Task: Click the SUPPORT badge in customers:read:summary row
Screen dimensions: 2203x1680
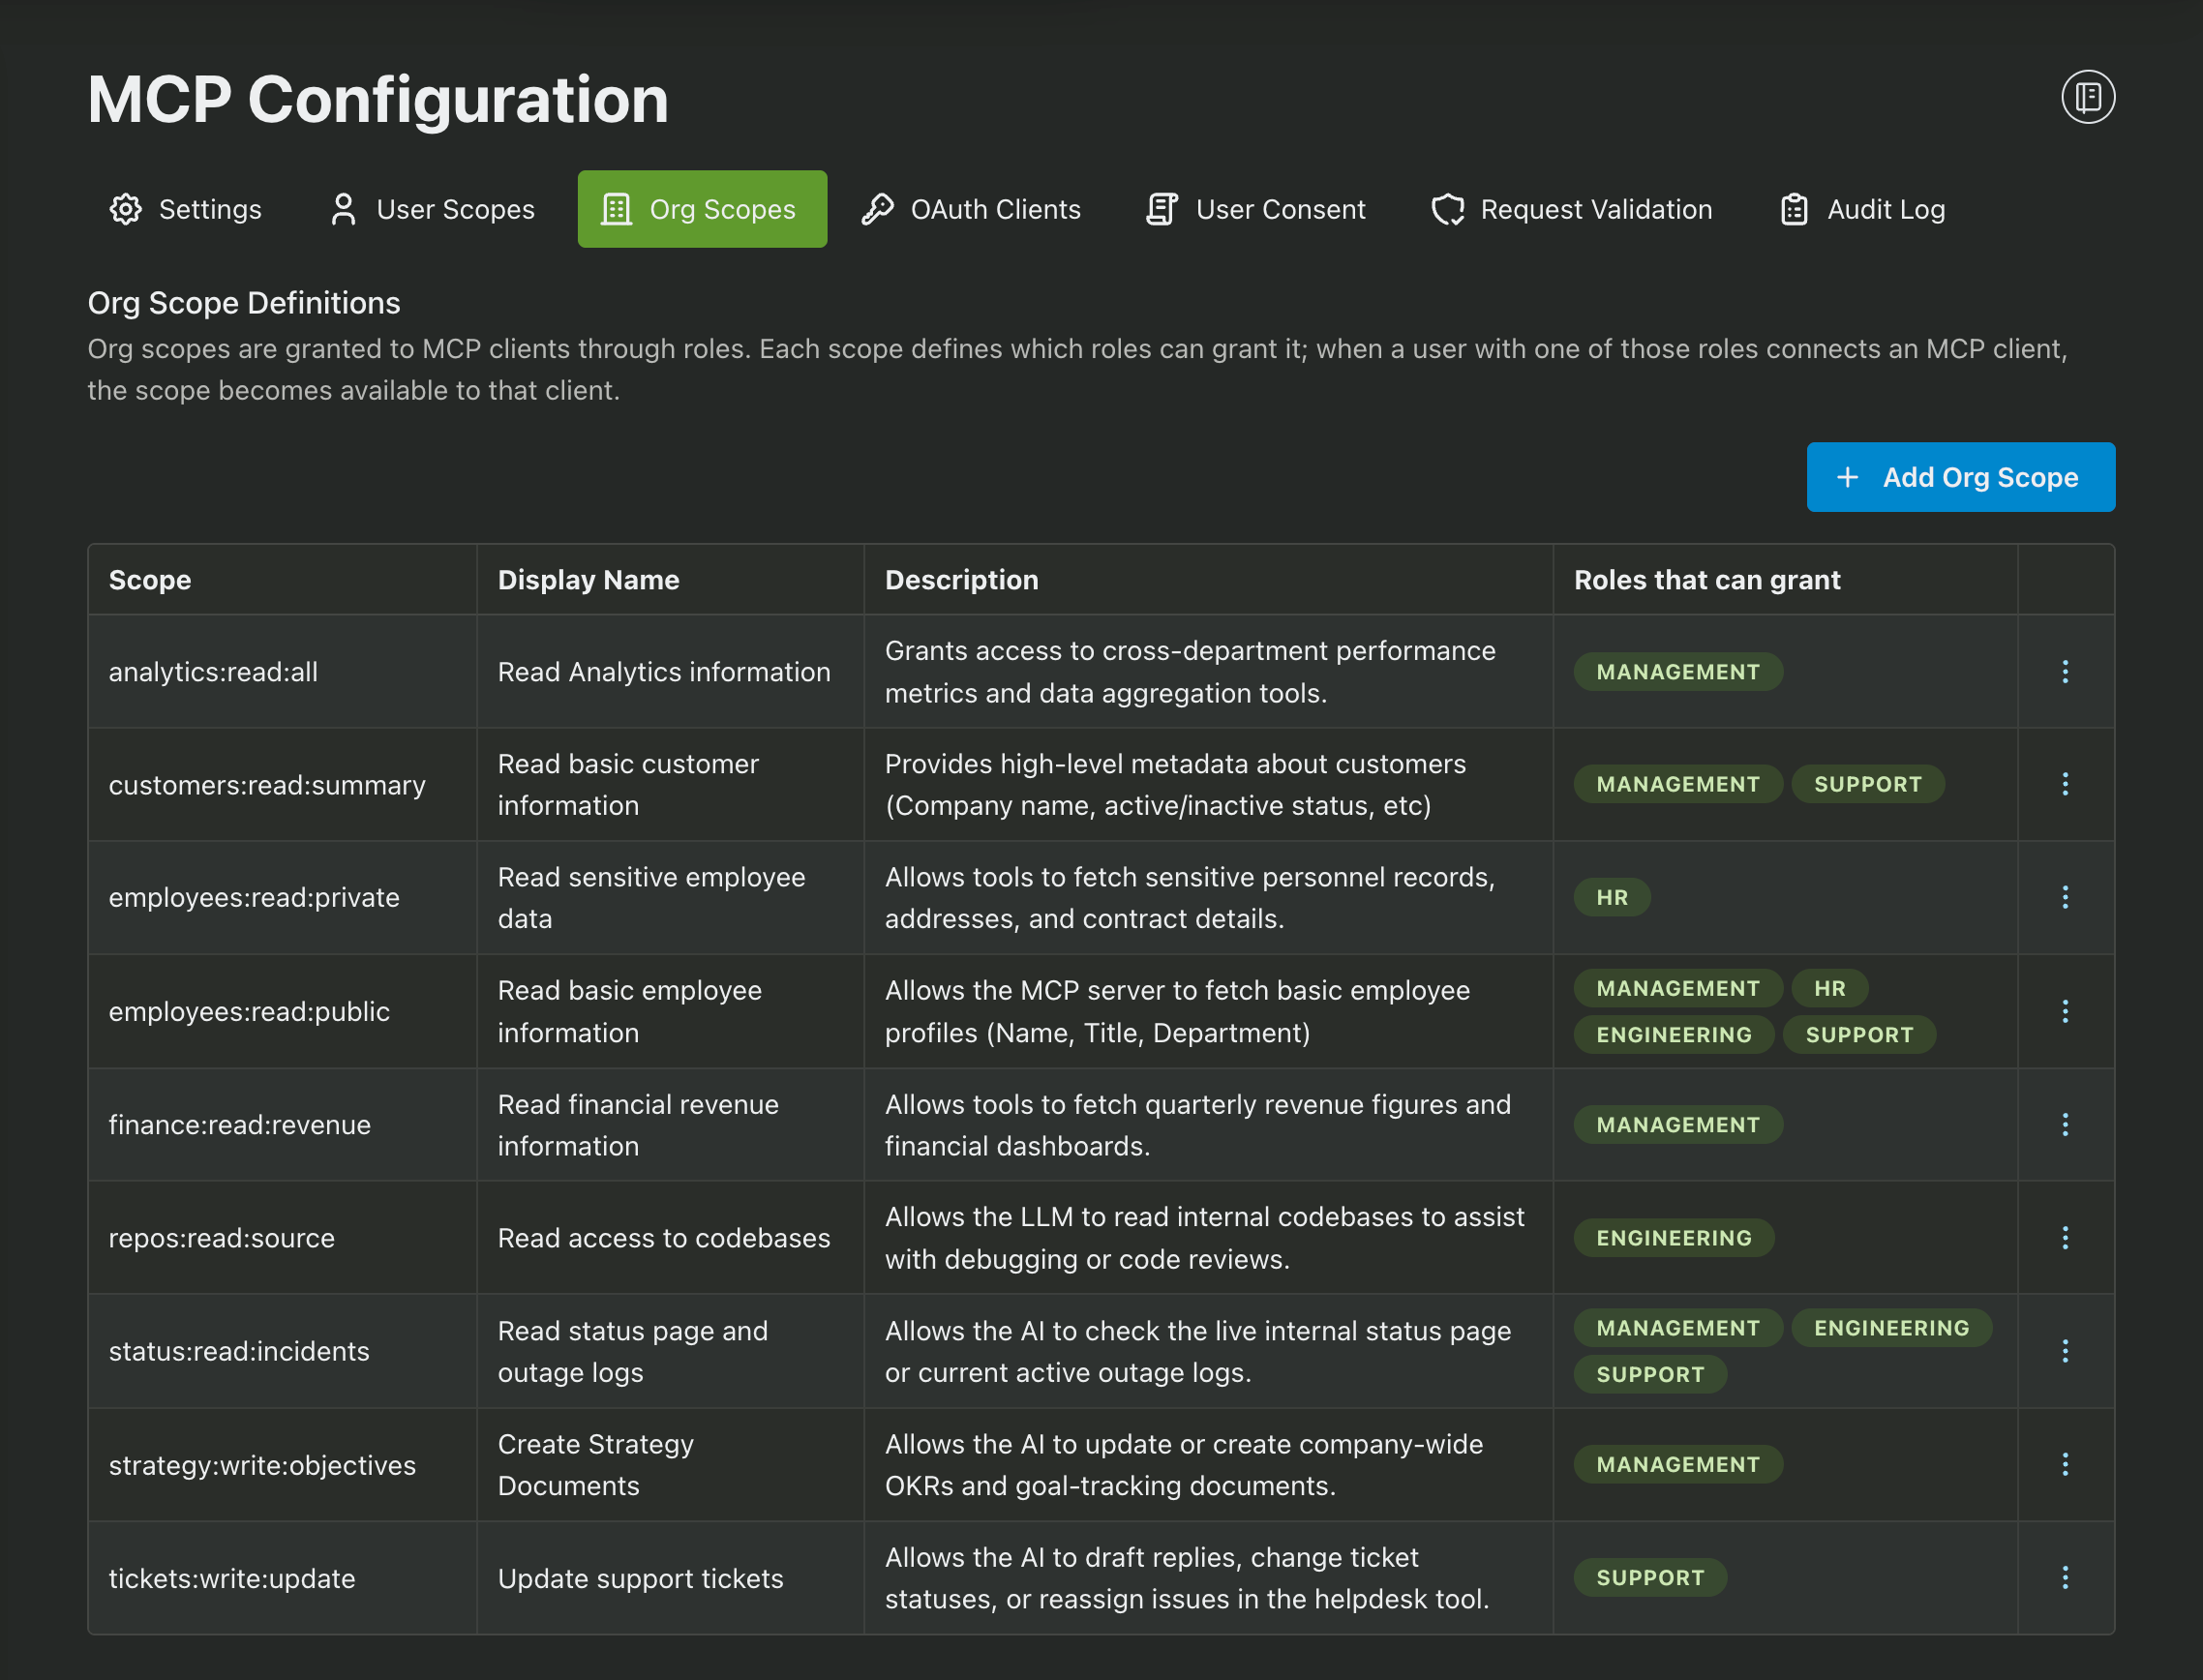Action: click(x=1867, y=784)
